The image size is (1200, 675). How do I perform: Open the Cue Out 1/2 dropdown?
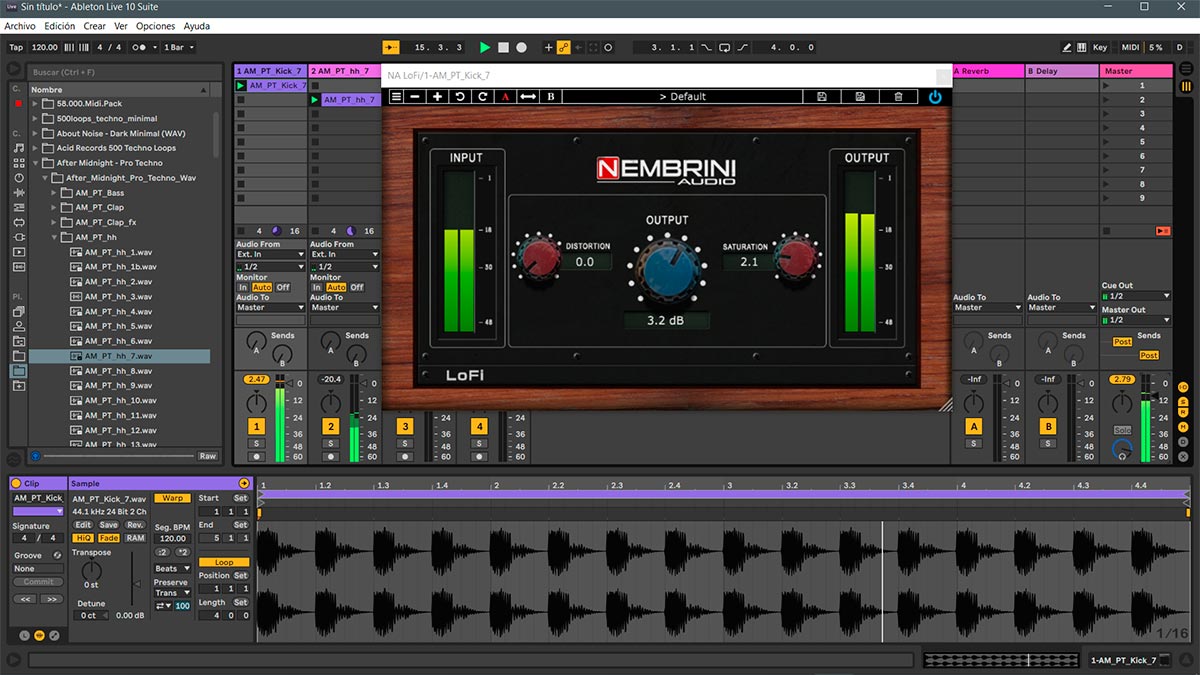click(1136, 296)
